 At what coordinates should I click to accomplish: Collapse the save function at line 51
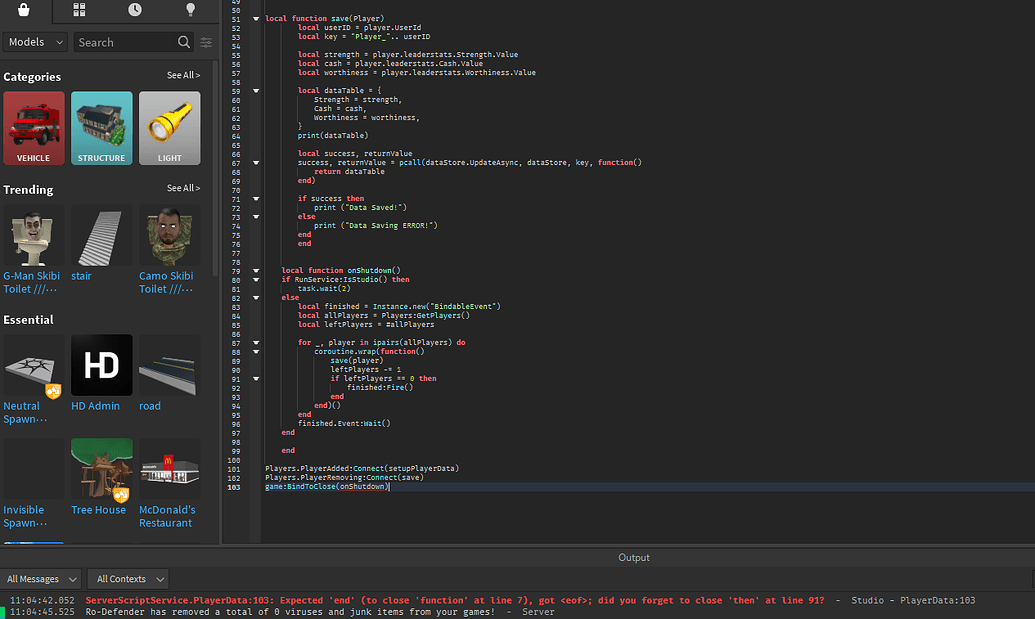(256, 18)
